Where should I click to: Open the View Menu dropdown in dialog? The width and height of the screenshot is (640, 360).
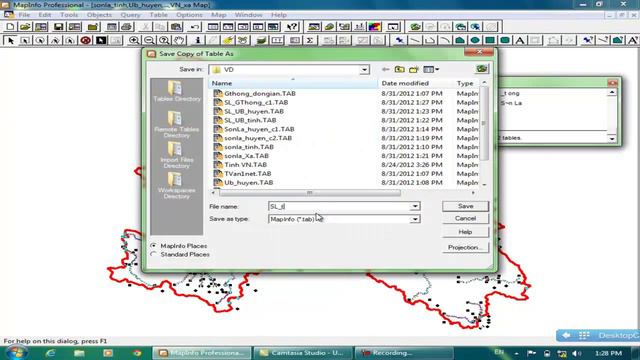431,69
